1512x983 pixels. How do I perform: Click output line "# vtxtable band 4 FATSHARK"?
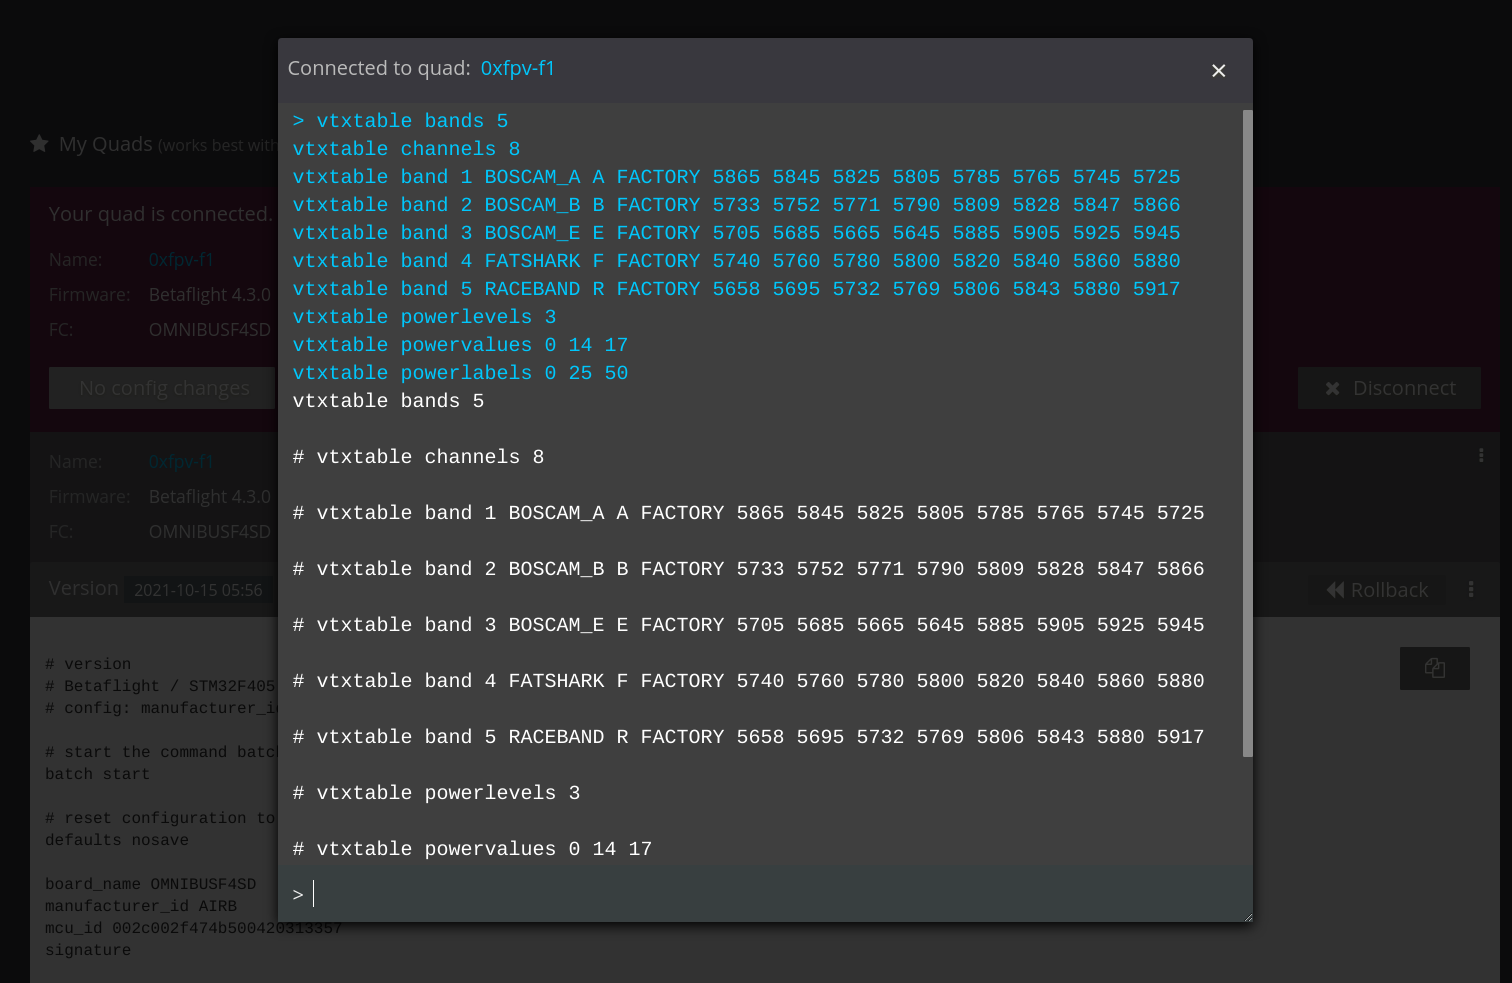point(748,681)
